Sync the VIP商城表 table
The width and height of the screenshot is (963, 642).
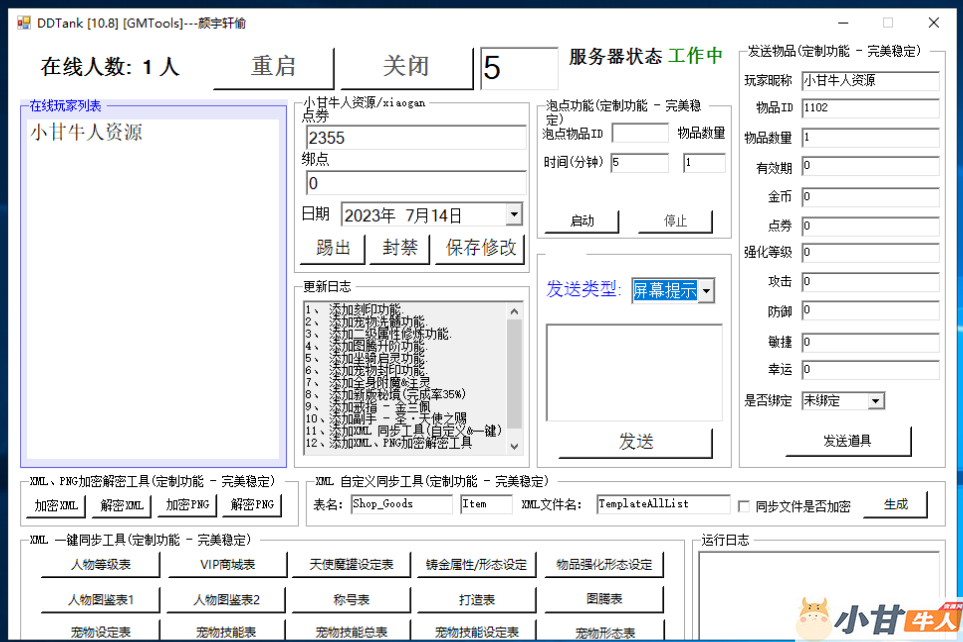click(226, 565)
